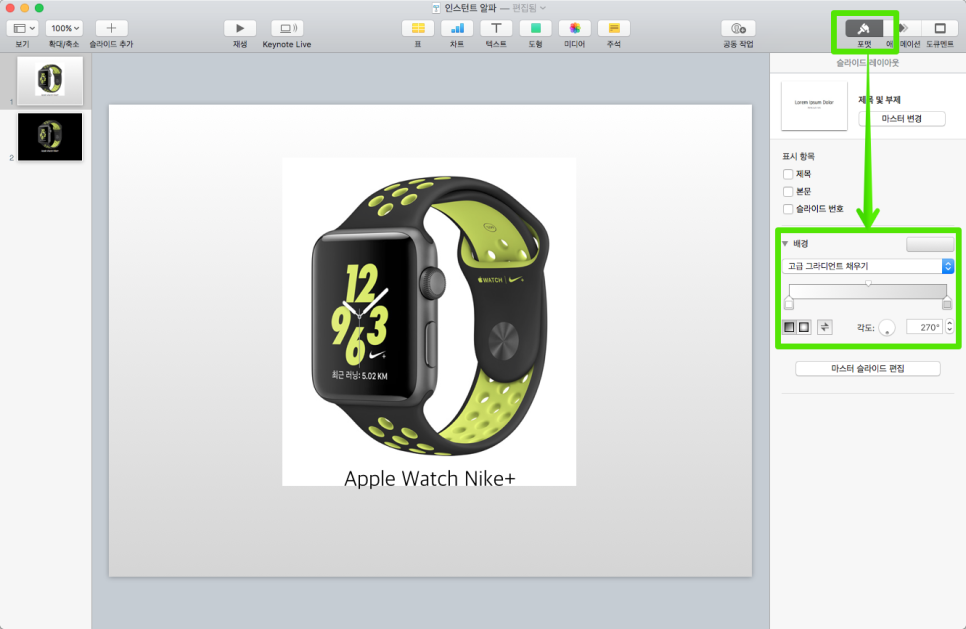Open the View (보기) toolbar menu
The width and height of the screenshot is (966, 629).
click(x=23, y=28)
